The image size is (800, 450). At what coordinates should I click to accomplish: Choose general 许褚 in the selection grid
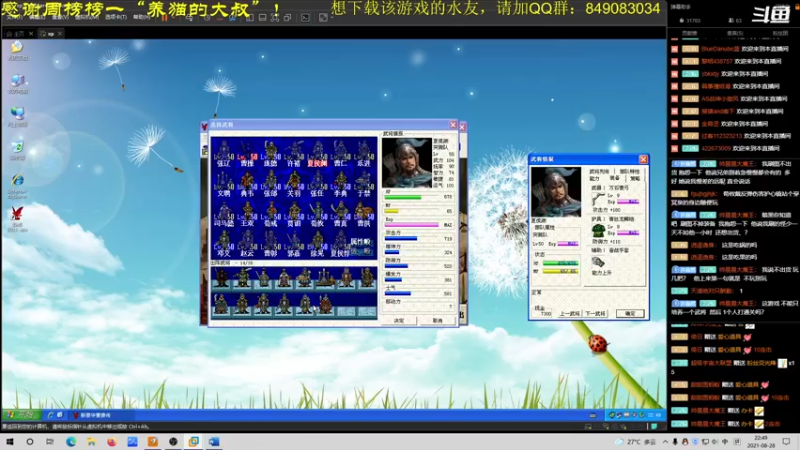pyautogui.click(x=294, y=153)
